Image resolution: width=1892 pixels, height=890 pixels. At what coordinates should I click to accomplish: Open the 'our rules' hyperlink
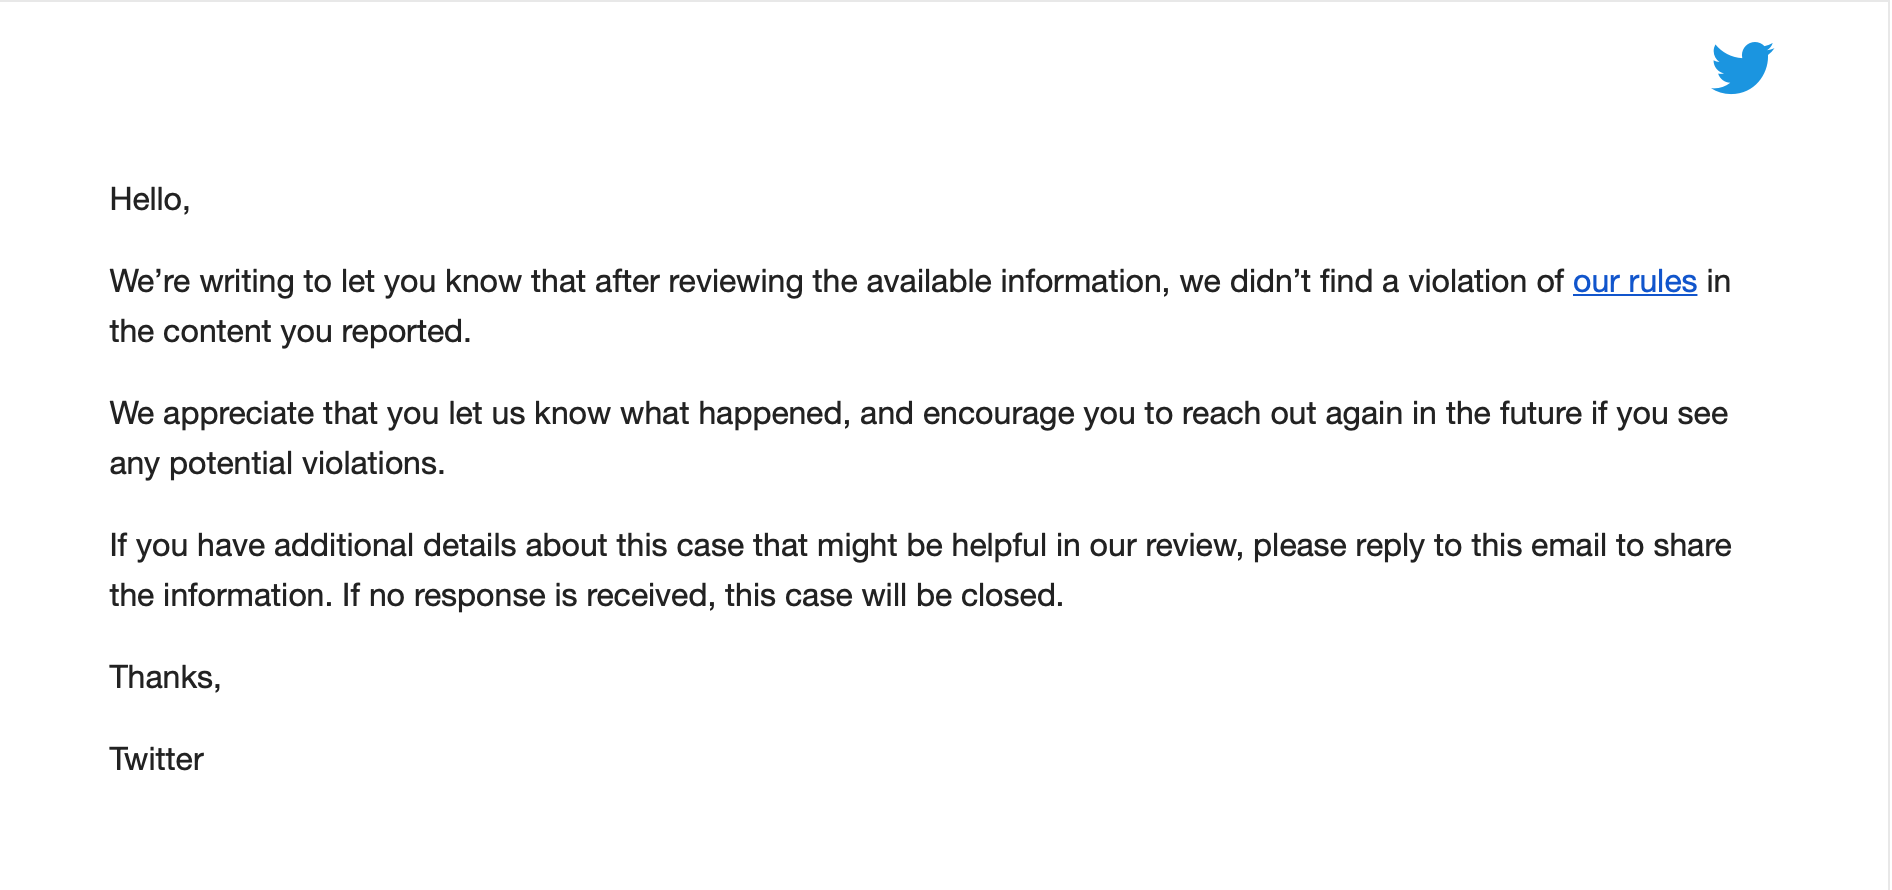coord(1634,282)
